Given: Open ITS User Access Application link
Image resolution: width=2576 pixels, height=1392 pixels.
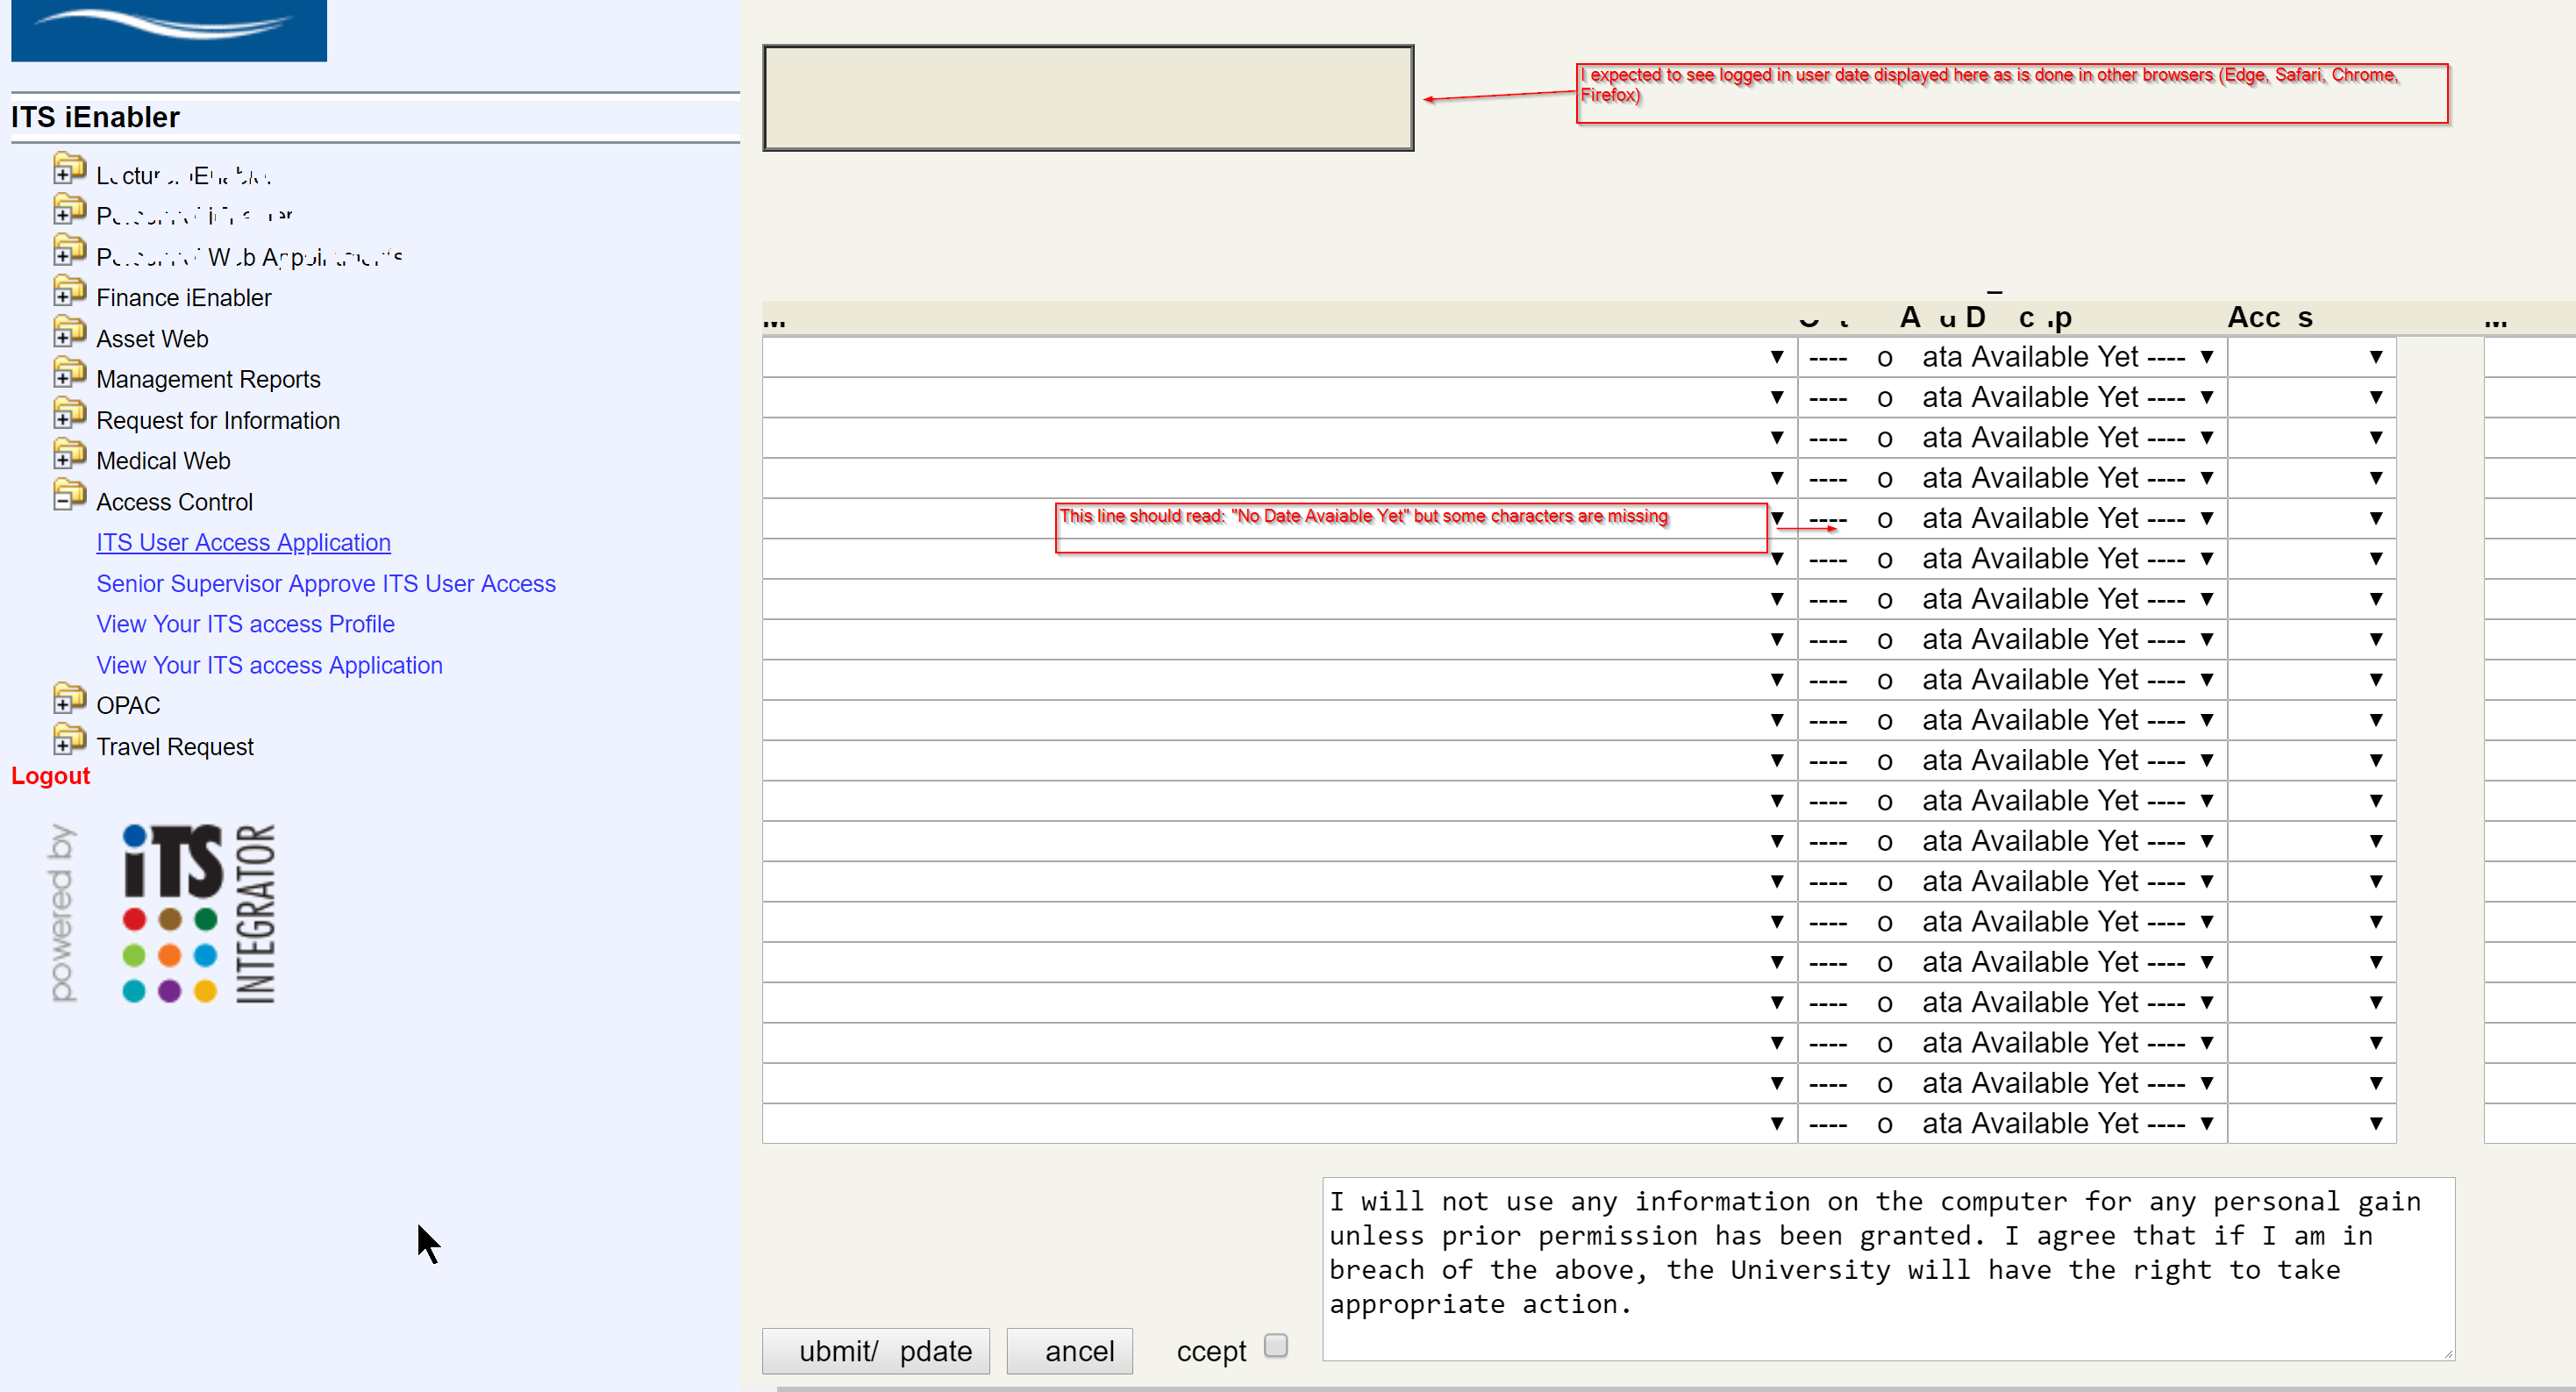Looking at the screenshot, I should coord(243,542).
